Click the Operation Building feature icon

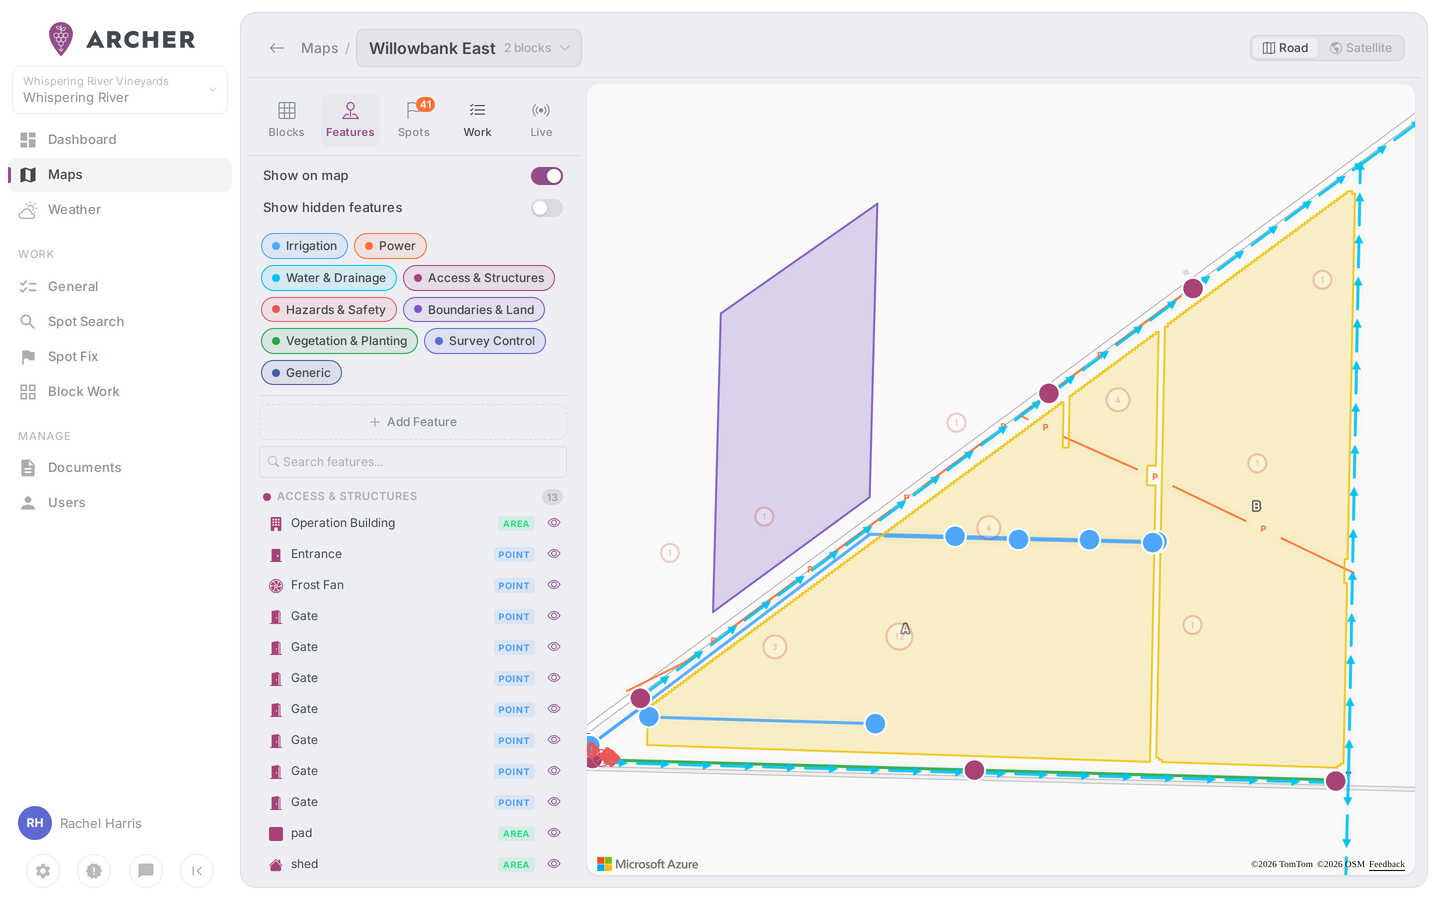[x=276, y=524]
